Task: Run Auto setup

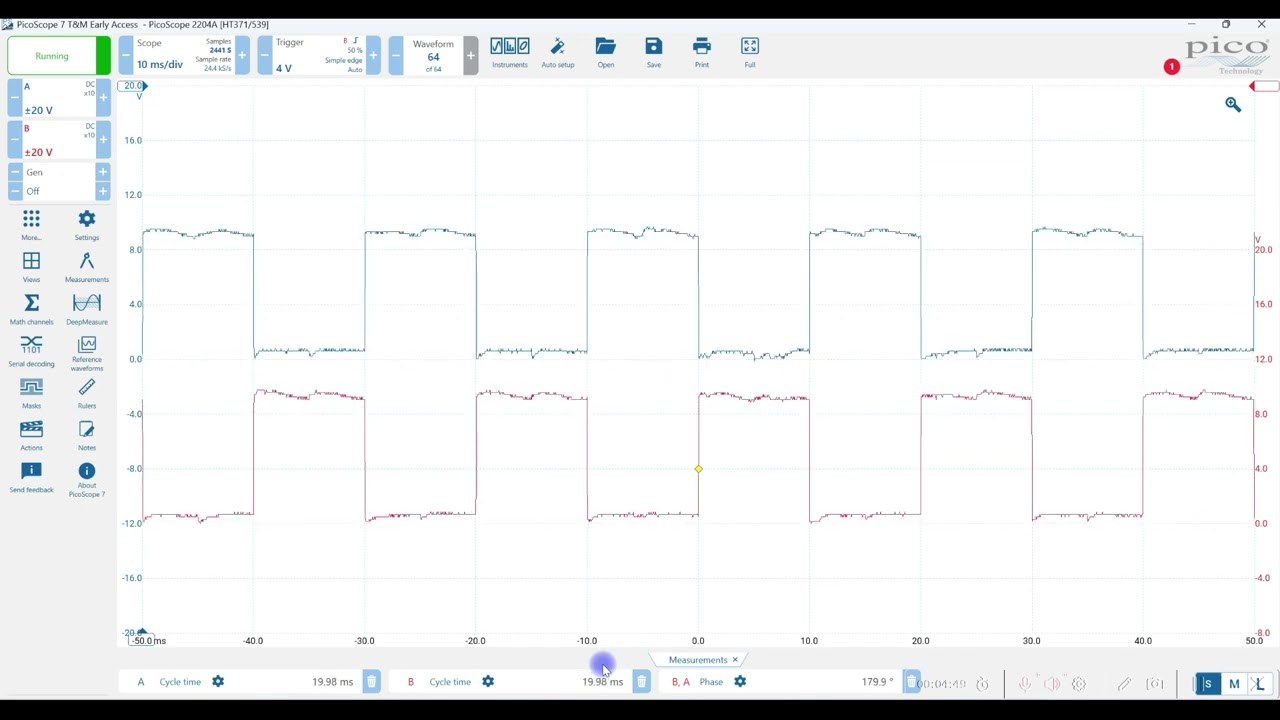Action: (x=557, y=53)
